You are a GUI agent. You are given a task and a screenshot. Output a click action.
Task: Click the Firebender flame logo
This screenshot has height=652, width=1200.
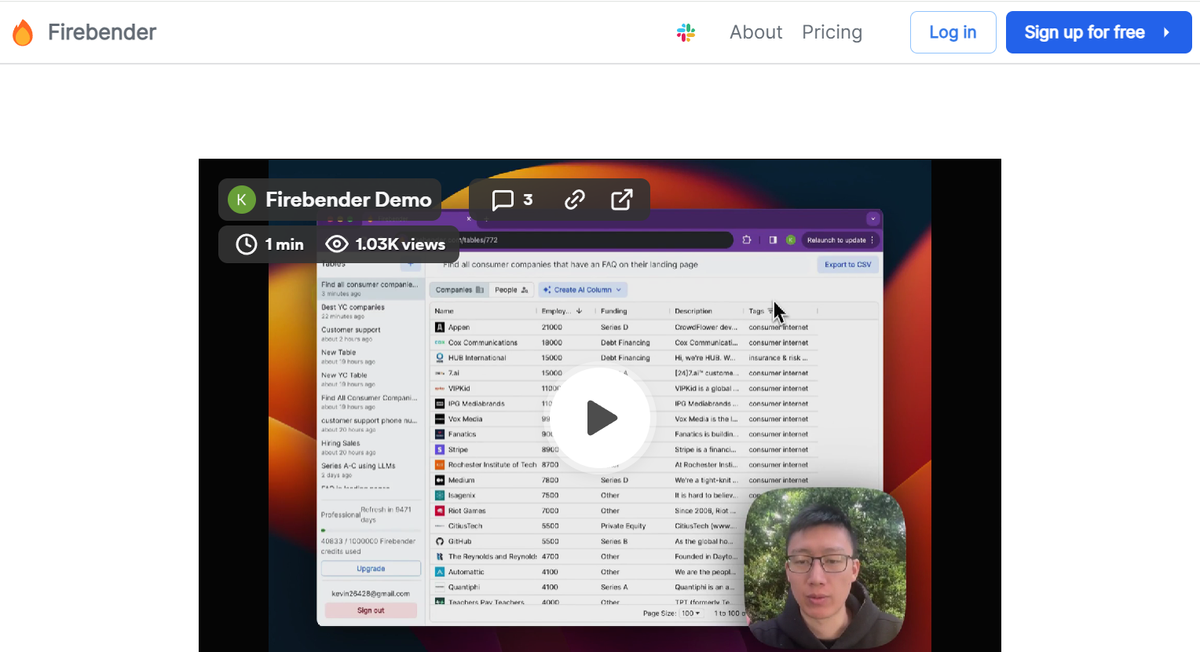tap(22, 32)
